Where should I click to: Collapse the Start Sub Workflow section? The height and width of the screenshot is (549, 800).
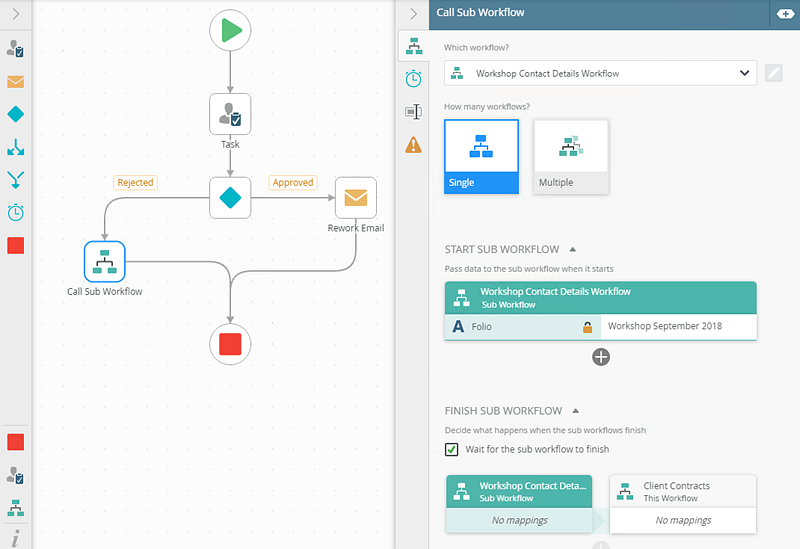tap(572, 249)
